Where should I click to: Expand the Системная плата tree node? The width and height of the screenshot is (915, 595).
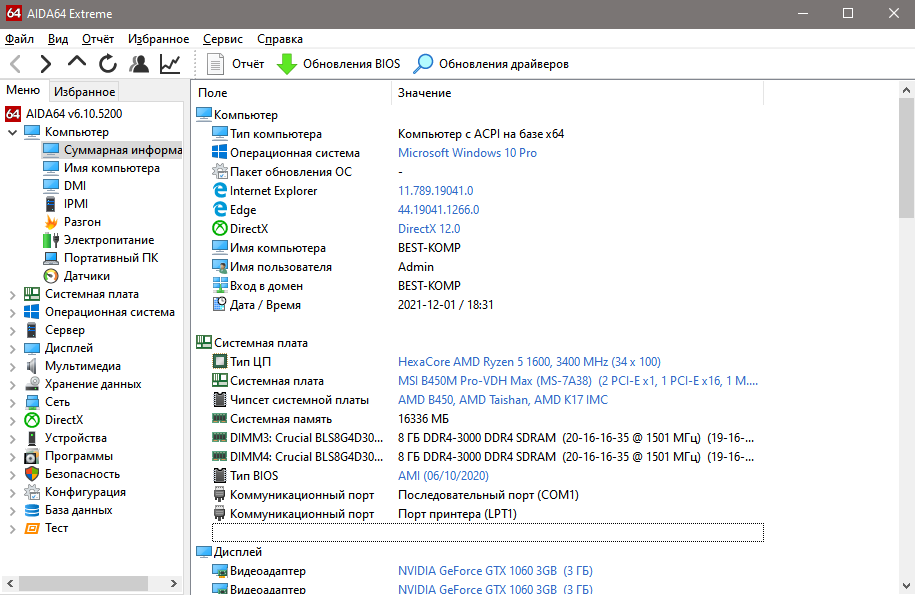point(12,294)
